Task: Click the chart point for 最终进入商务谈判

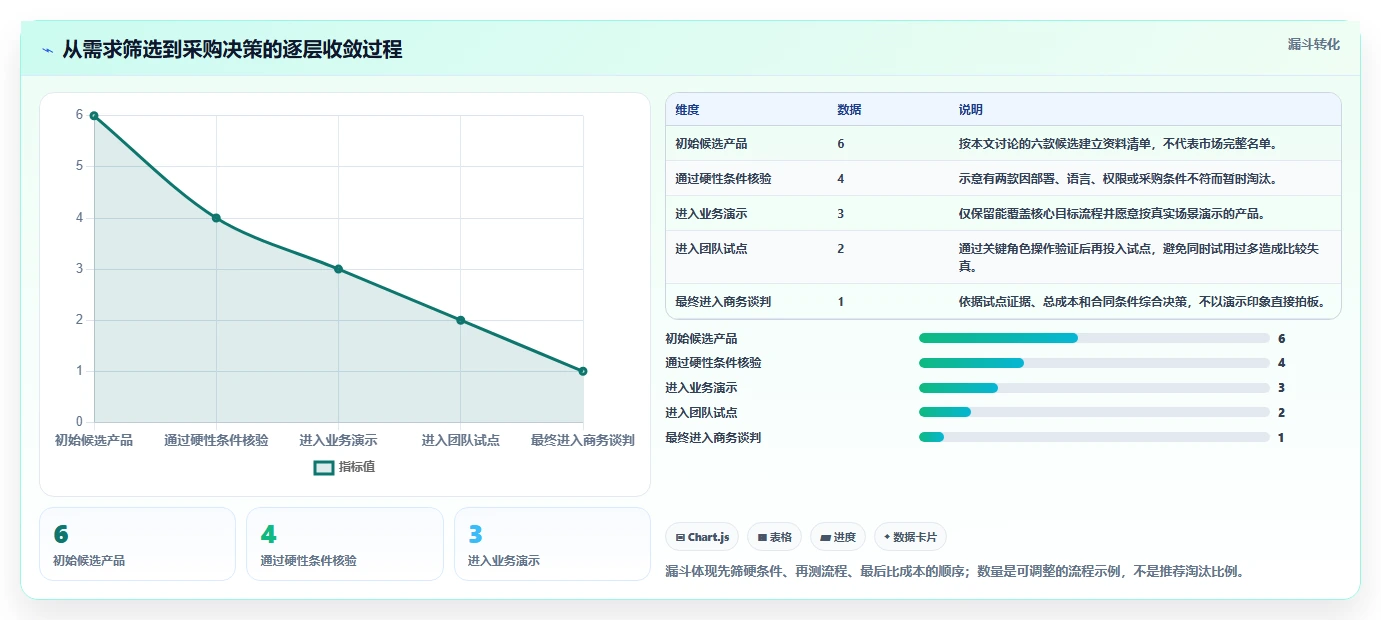Action: [x=583, y=371]
